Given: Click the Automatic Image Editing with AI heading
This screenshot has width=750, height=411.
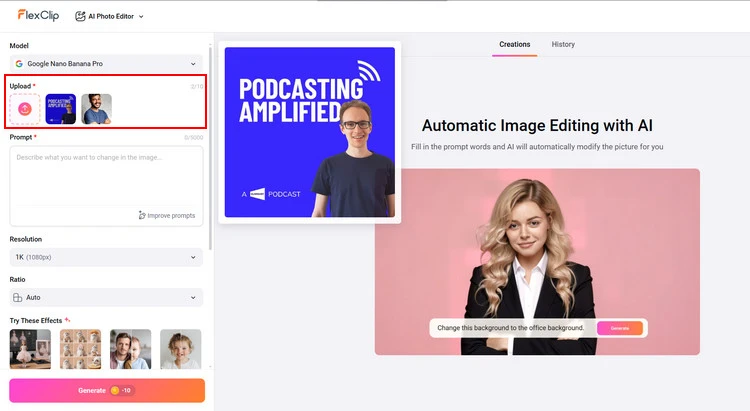Looking at the screenshot, I should point(537,125).
